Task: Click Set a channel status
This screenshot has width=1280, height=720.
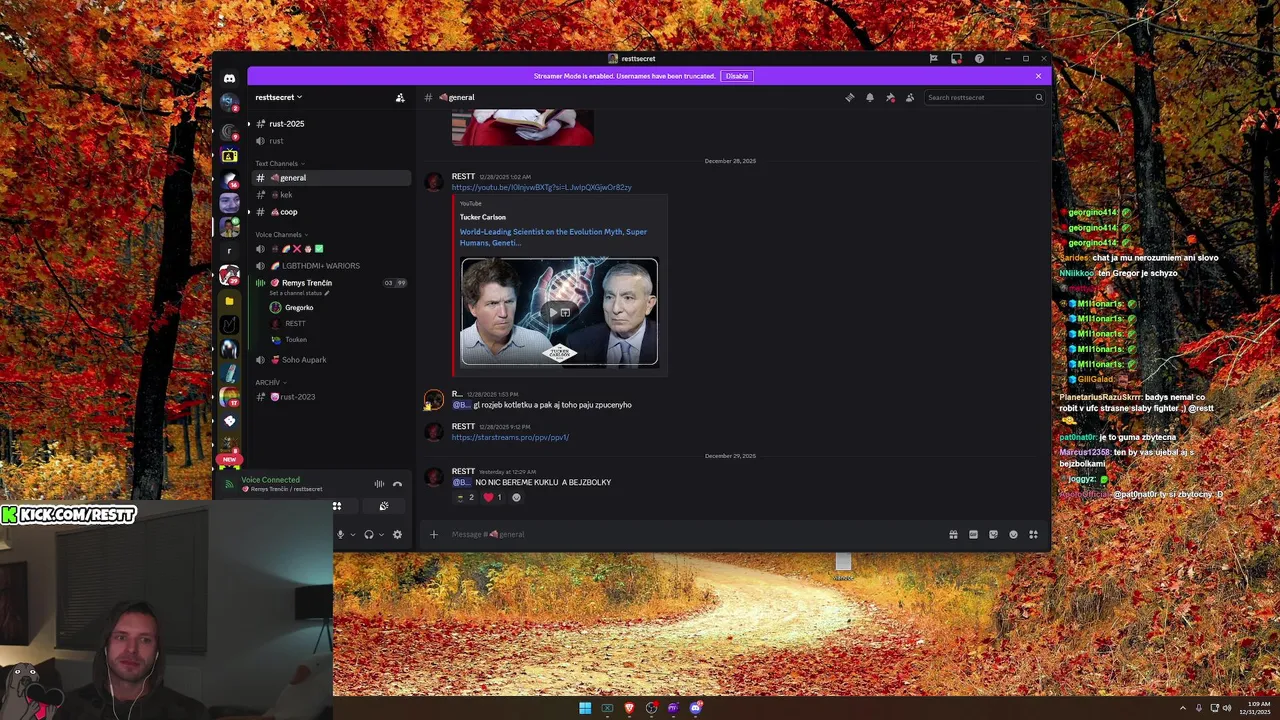Action: click(298, 293)
